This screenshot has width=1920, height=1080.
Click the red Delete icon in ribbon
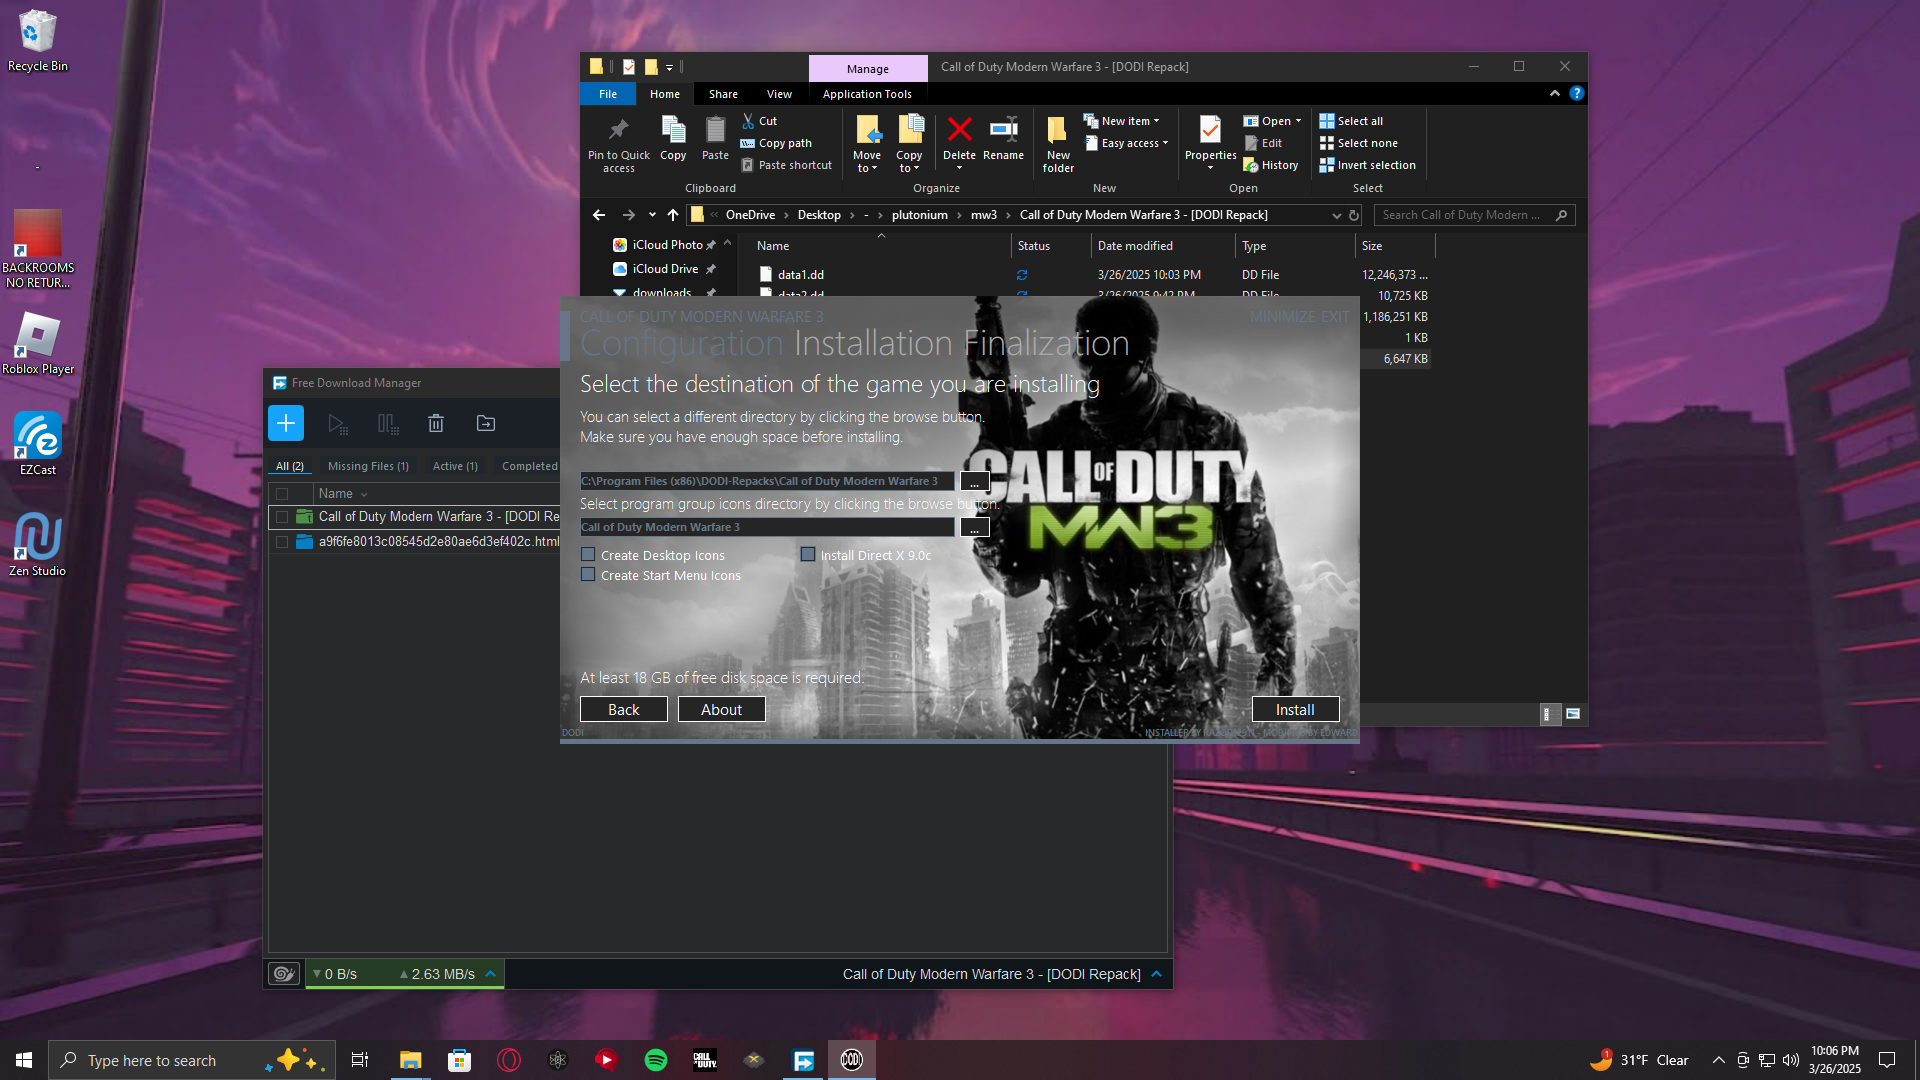[x=959, y=130]
